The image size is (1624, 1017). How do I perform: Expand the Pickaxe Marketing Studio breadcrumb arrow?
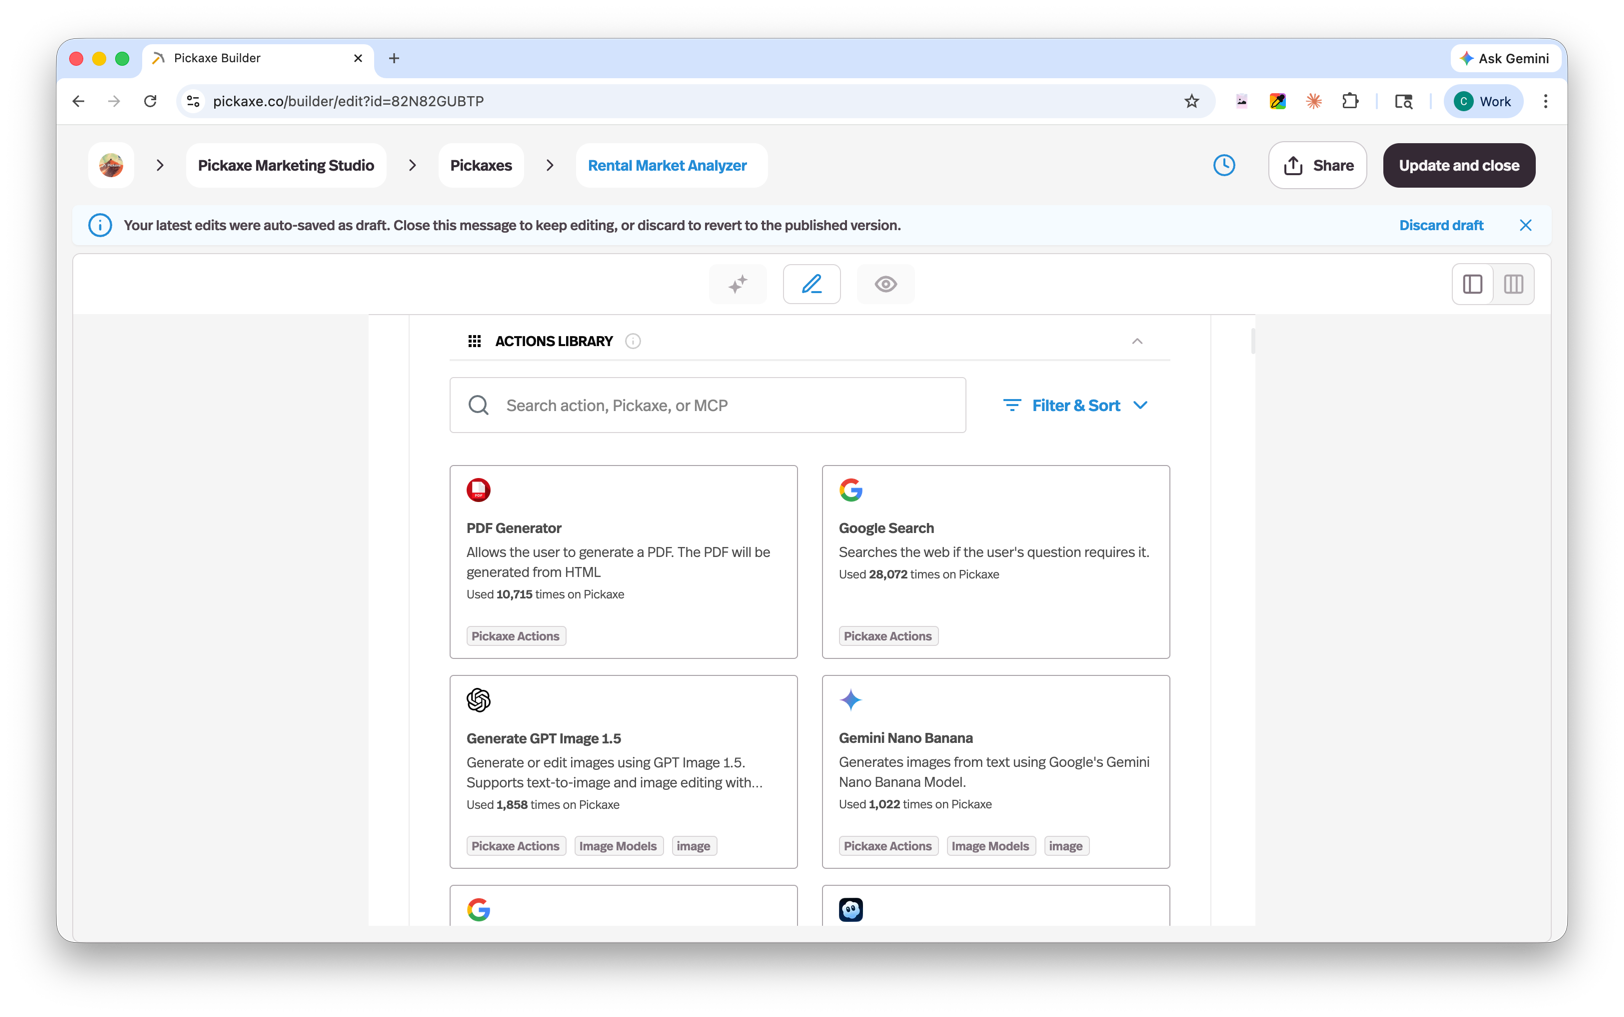tap(412, 165)
